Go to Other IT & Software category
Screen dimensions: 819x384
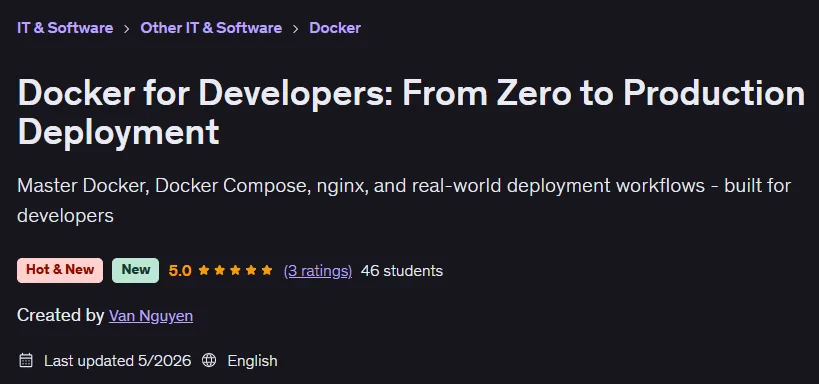point(211,28)
